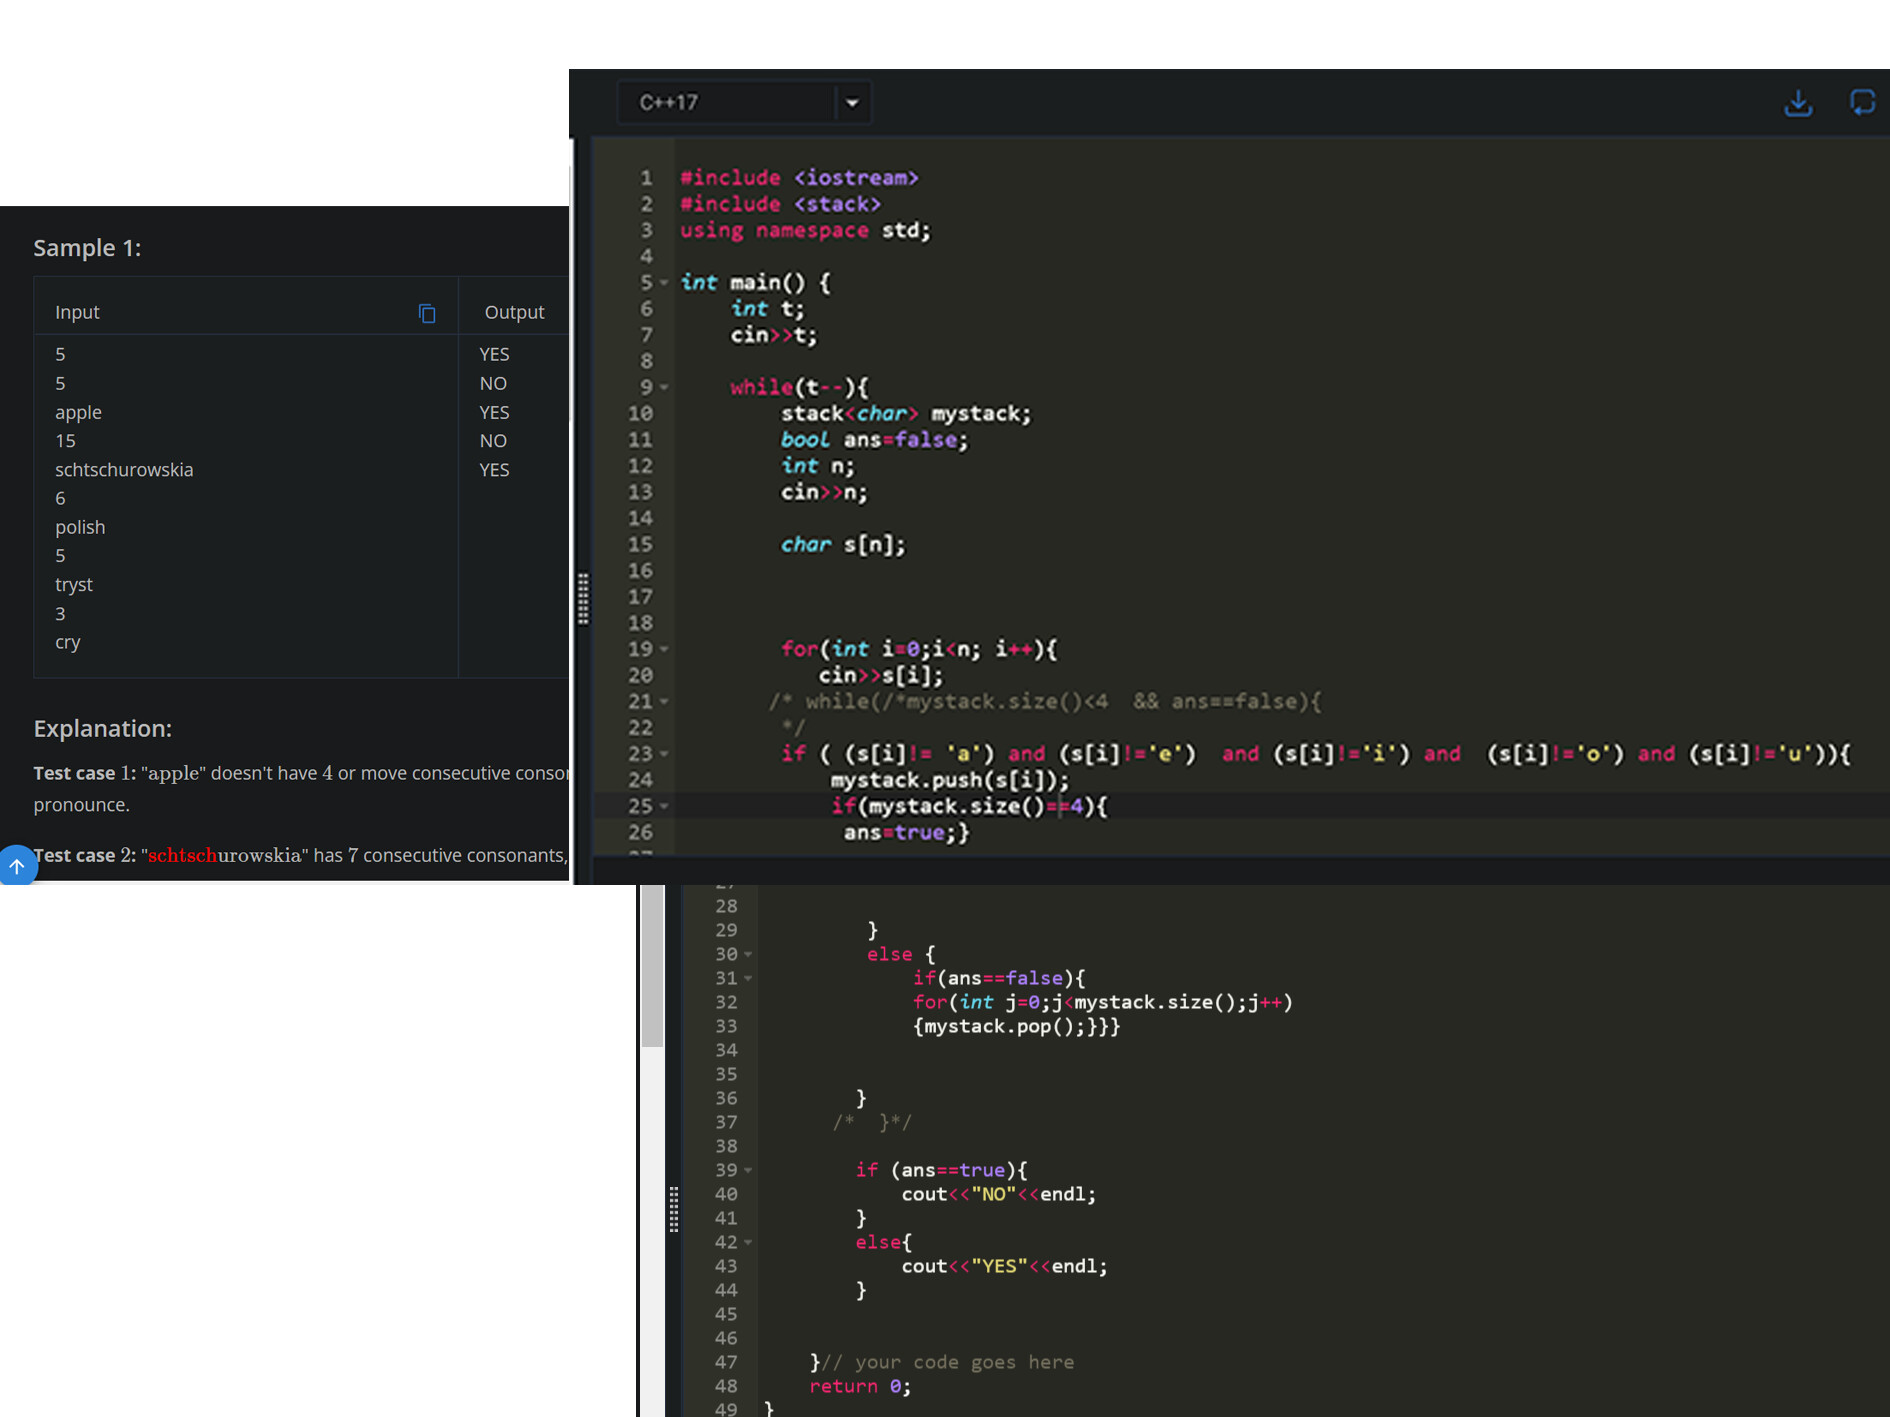The width and height of the screenshot is (1890, 1417).
Task: Collapse the commented block starting at line 21
Action: (x=665, y=701)
